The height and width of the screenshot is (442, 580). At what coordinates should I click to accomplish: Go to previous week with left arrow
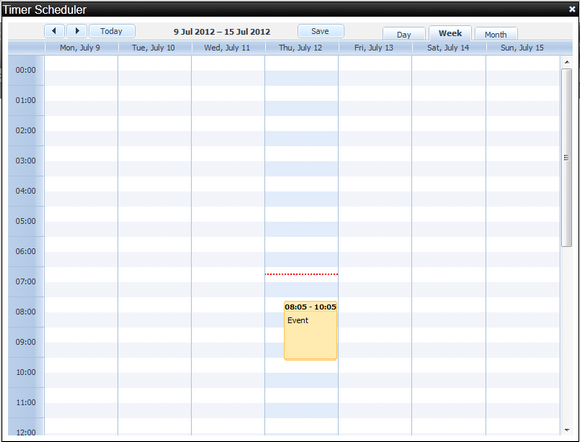pos(54,31)
